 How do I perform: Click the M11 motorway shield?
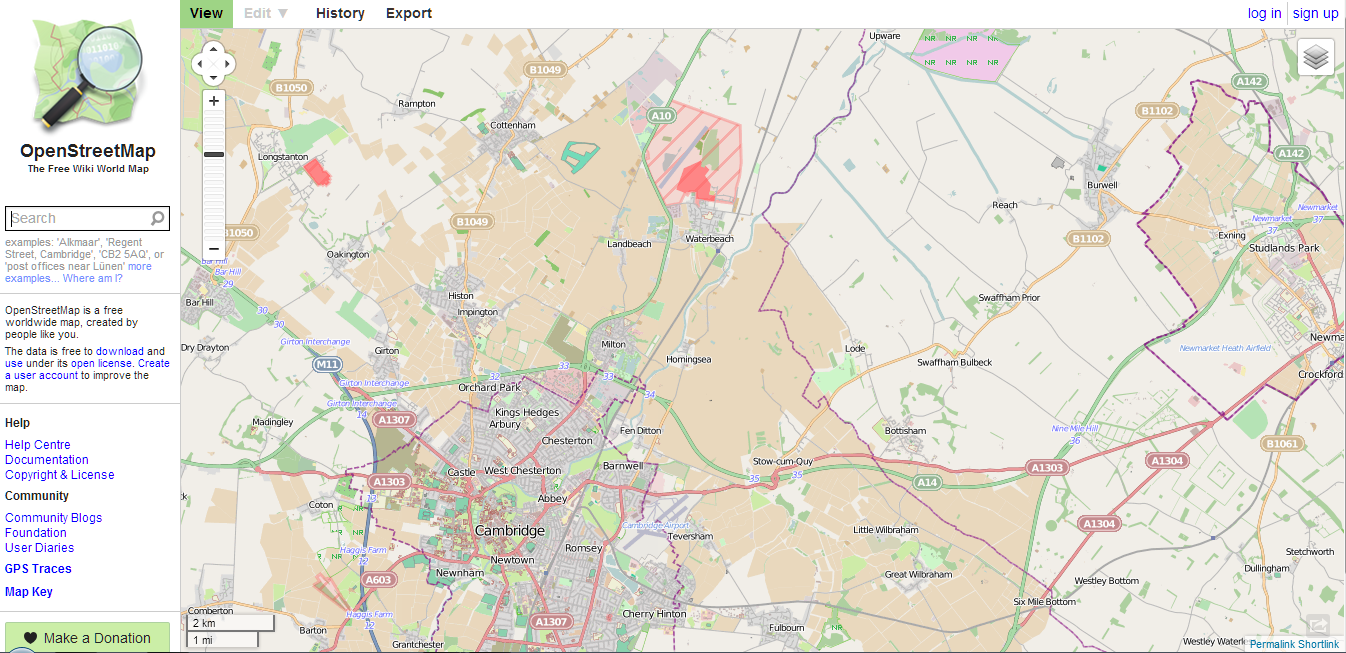327,365
